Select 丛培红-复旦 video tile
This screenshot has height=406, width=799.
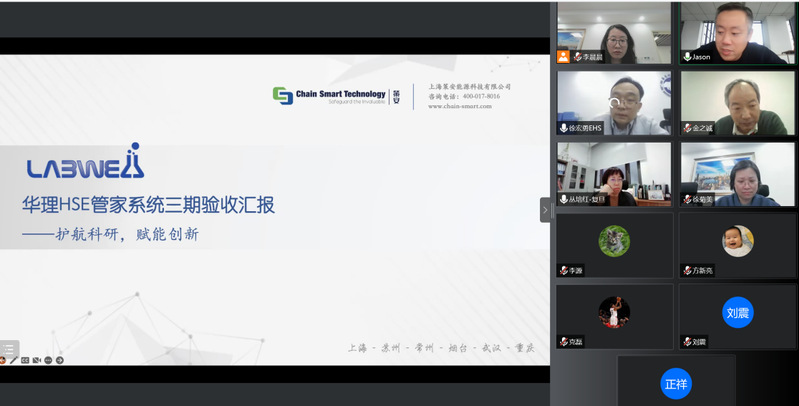pos(614,174)
